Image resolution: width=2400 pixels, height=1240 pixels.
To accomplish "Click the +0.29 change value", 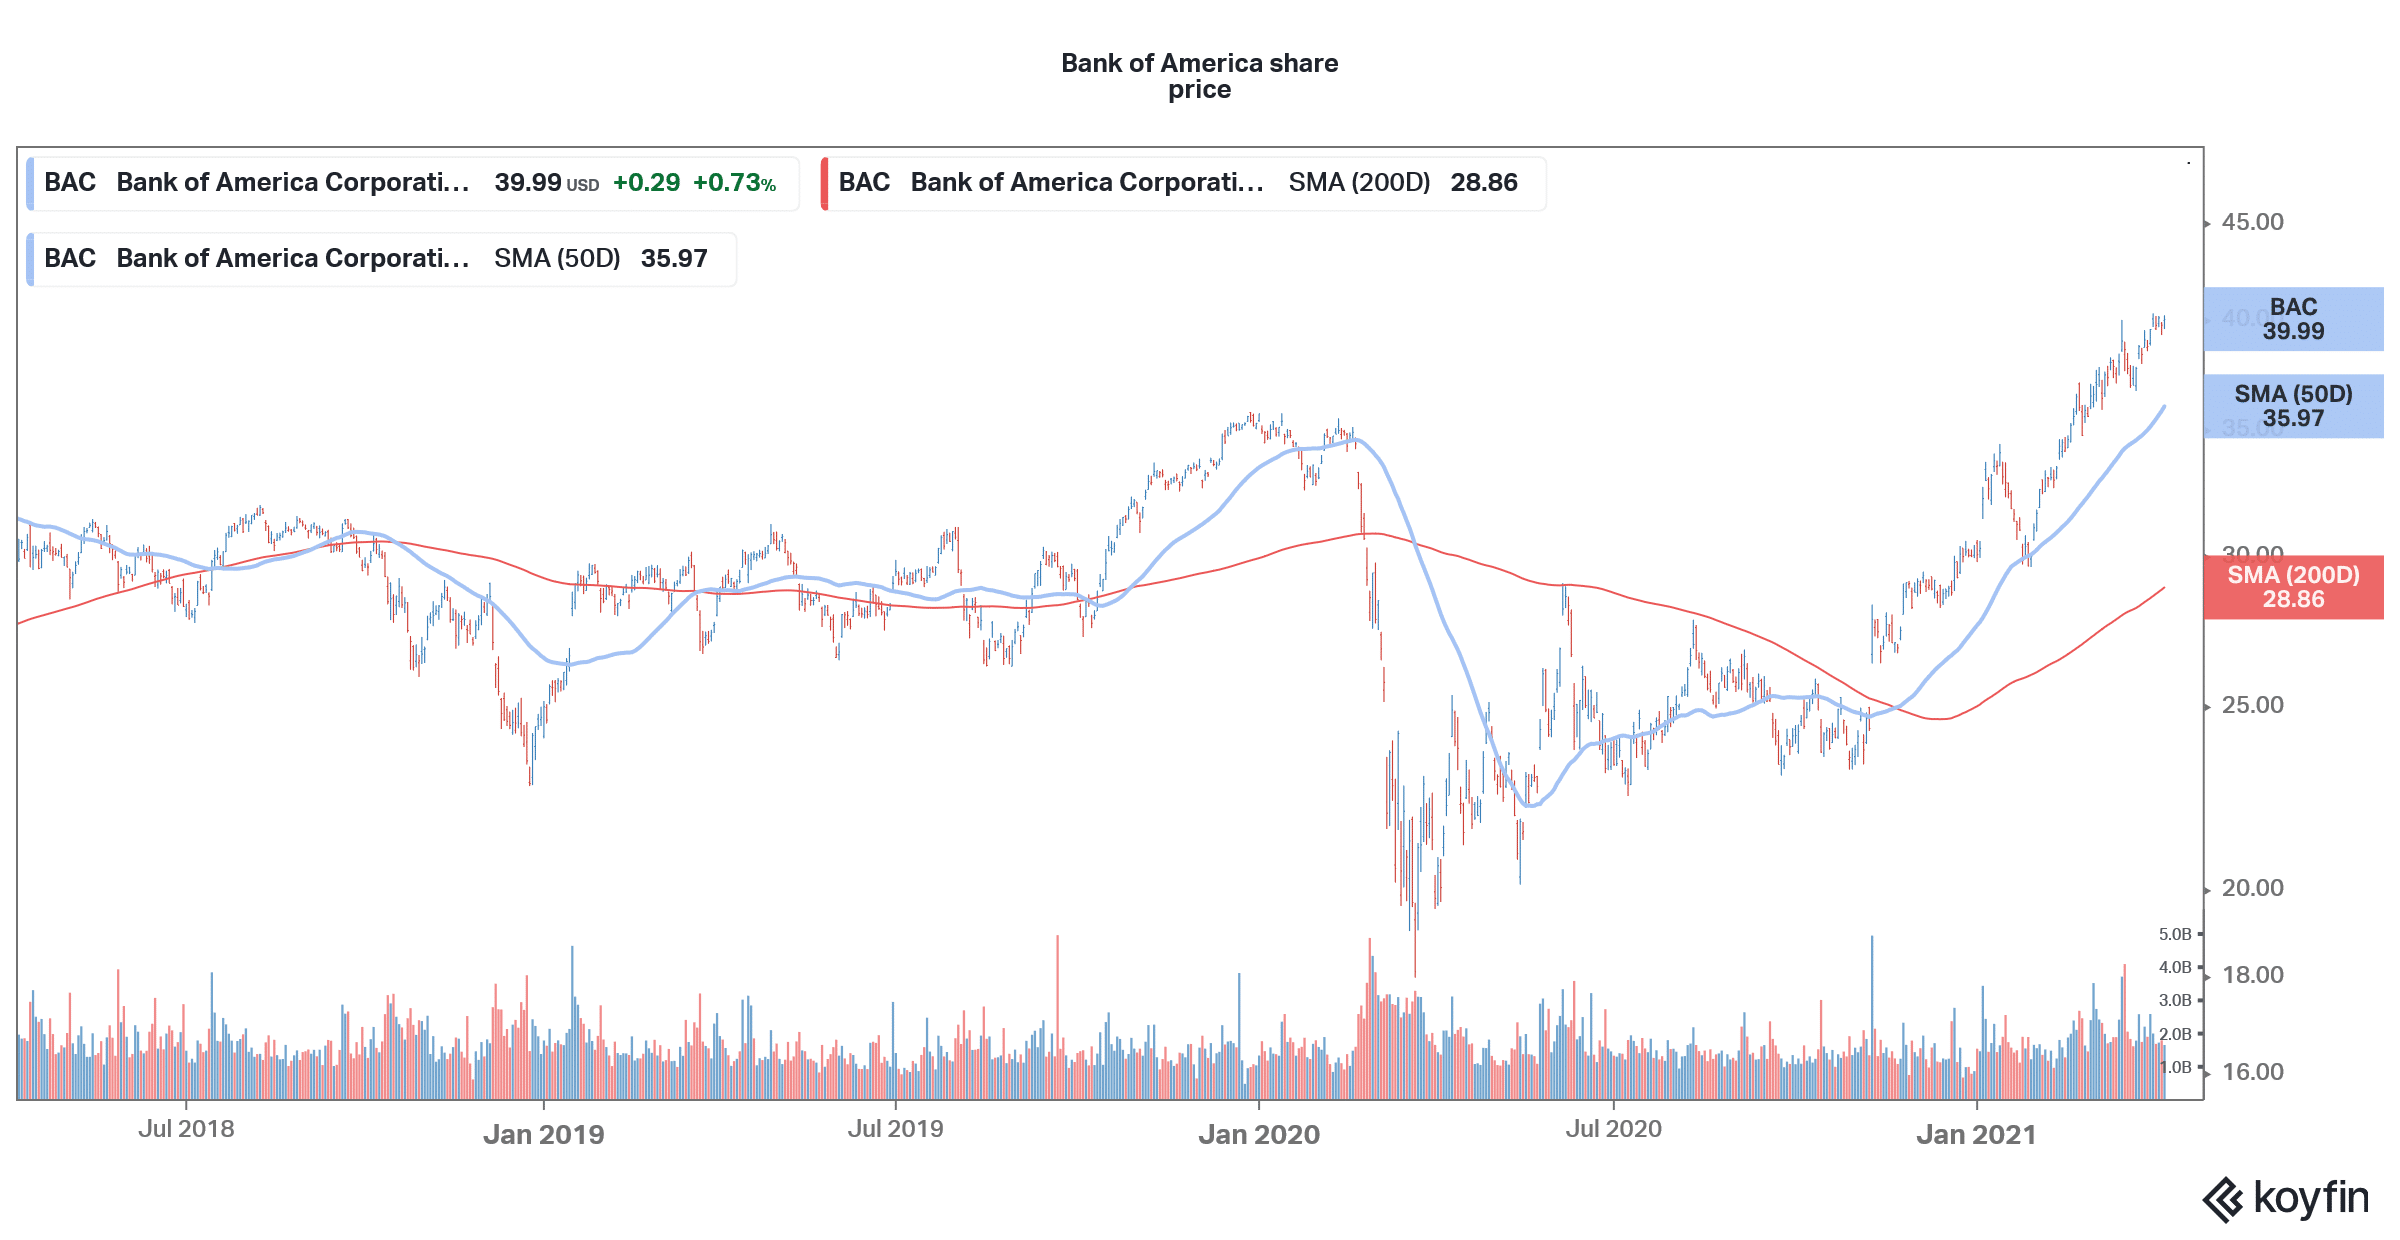I will coord(646,183).
